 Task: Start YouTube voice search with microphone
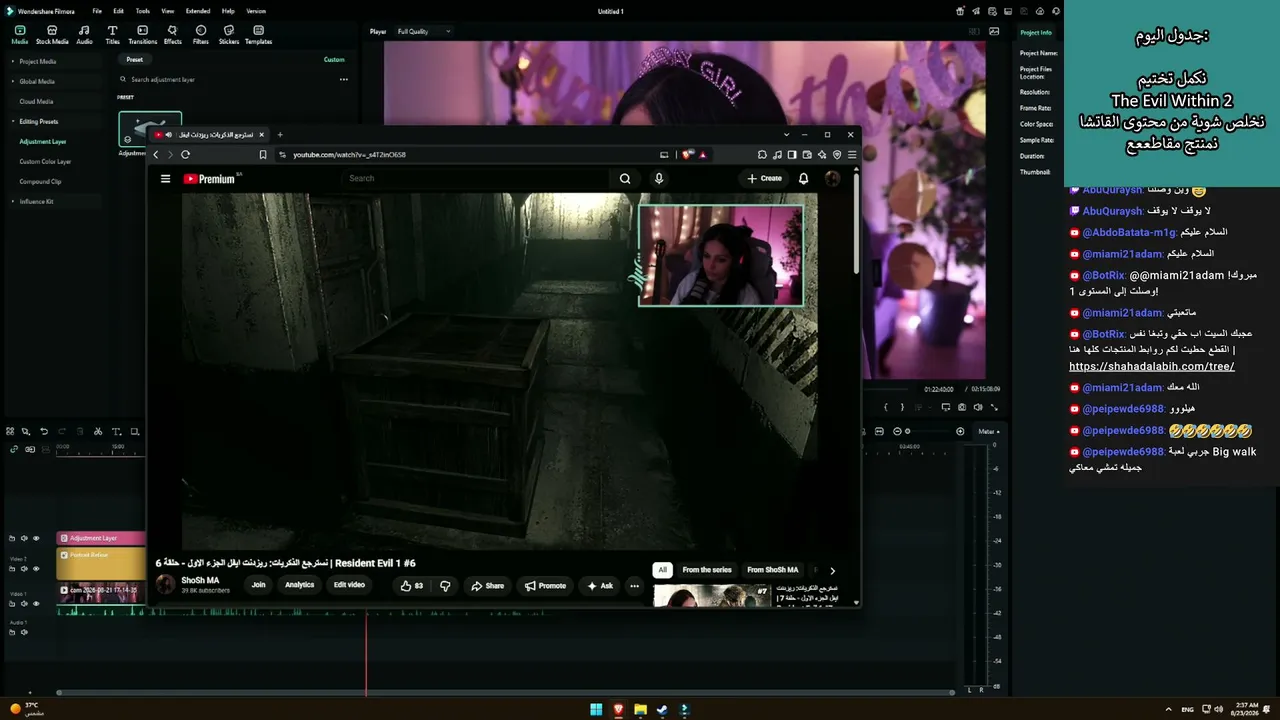(658, 179)
